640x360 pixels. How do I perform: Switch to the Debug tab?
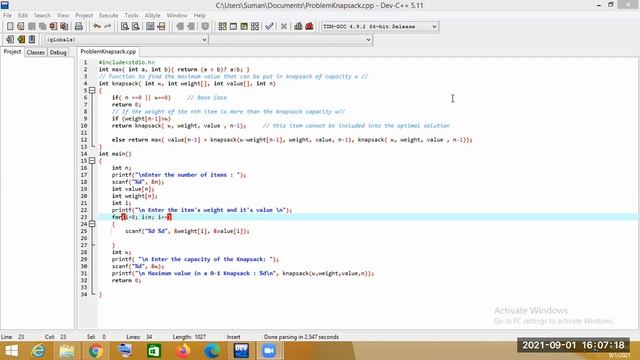58,52
